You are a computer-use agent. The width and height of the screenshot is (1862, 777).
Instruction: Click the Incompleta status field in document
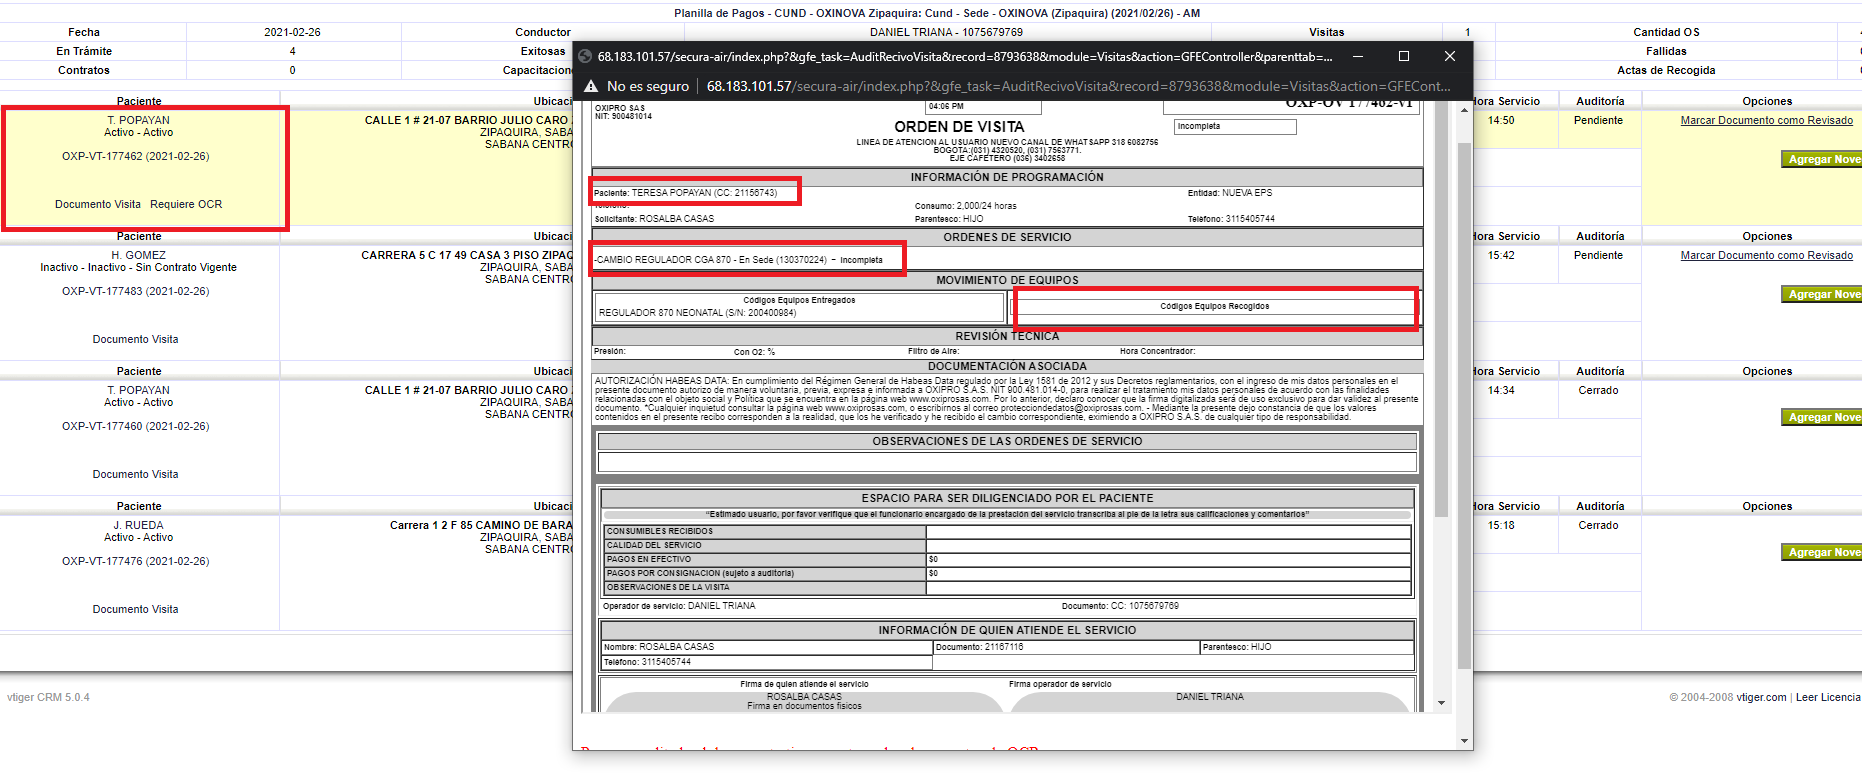coord(1234,127)
